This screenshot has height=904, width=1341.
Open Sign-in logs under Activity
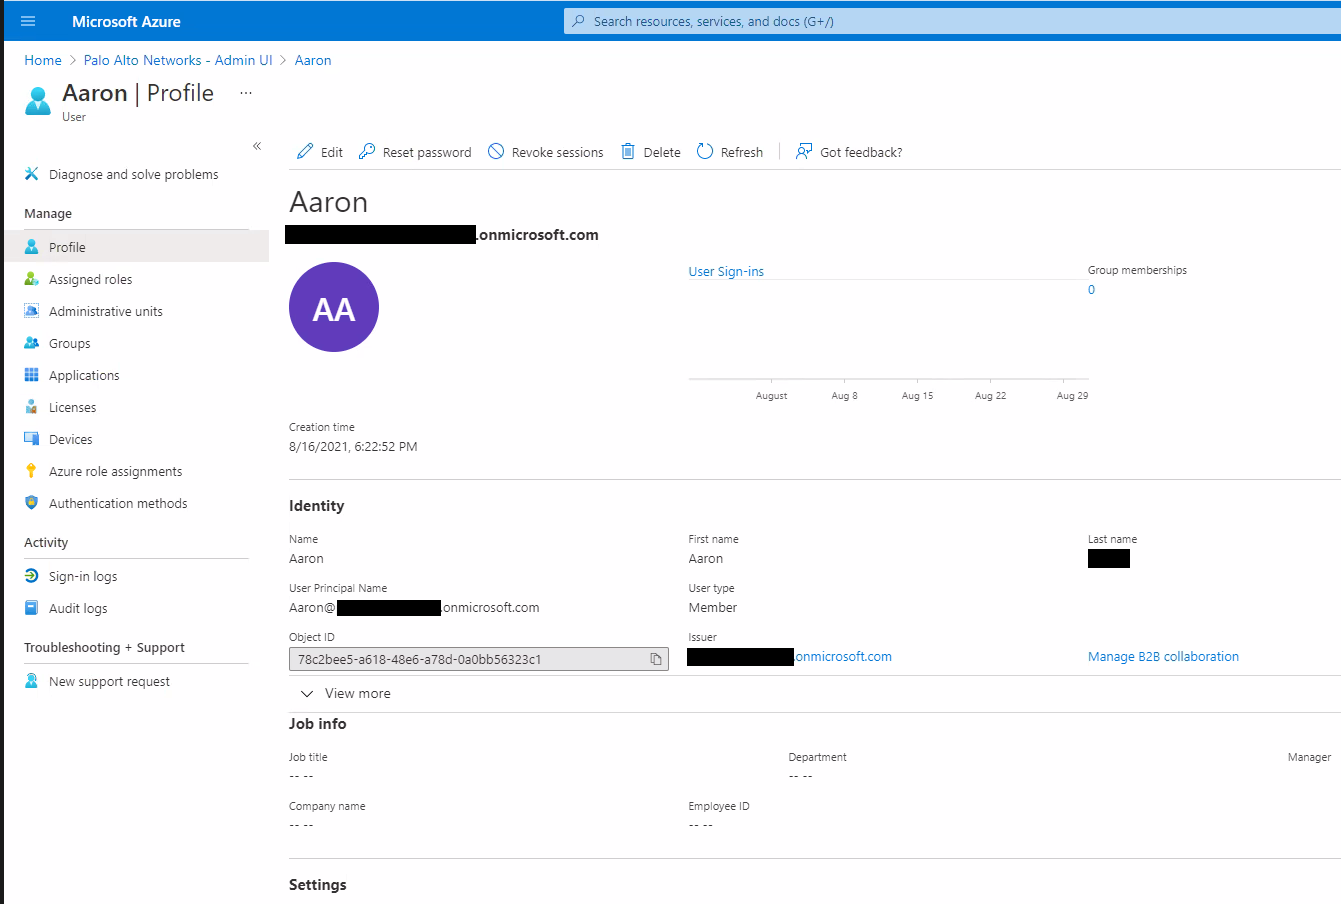point(83,577)
